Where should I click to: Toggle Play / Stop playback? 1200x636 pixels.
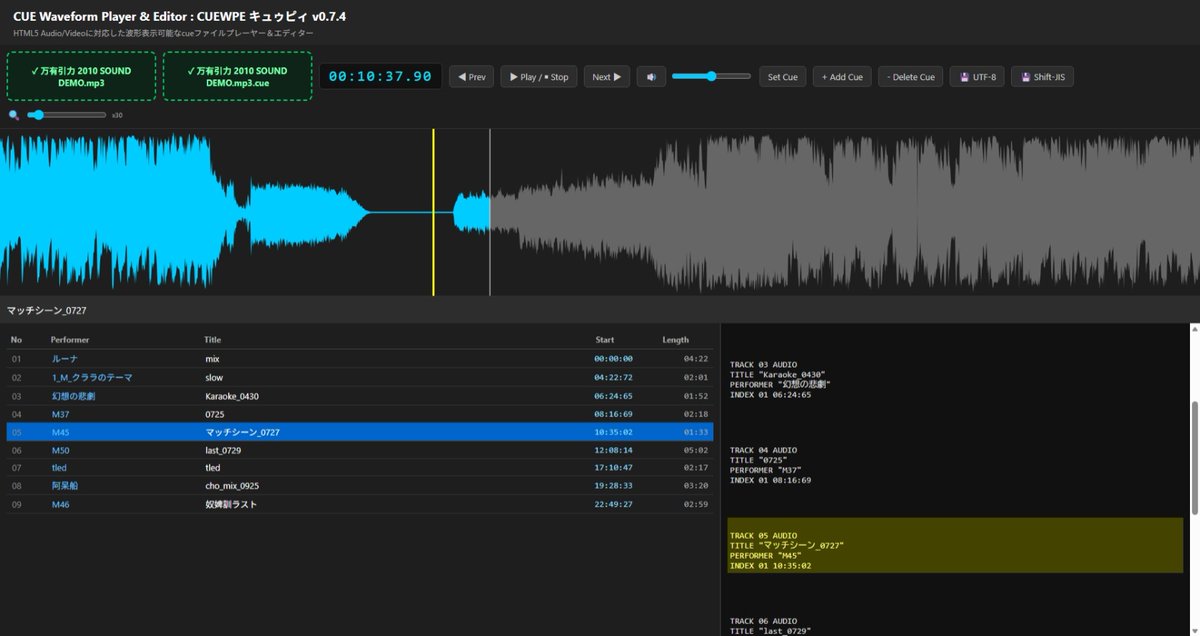(x=539, y=77)
